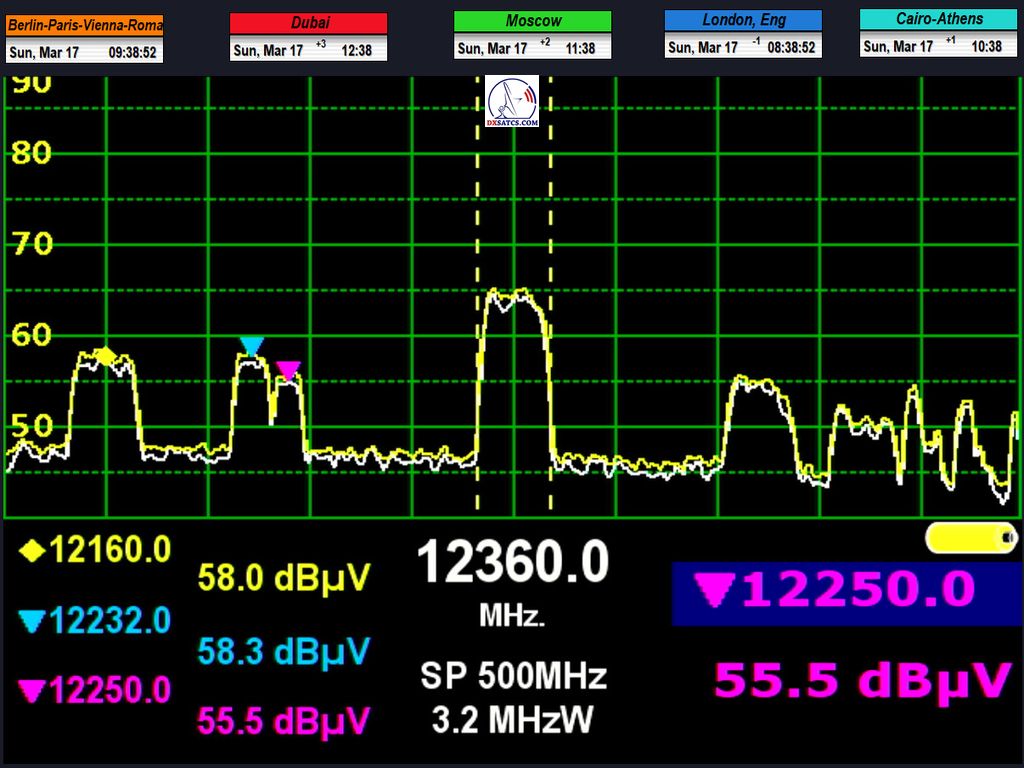Select the yellow diamond marker on the trace
This screenshot has width=1024, height=768.
click(x=105, y=355)
